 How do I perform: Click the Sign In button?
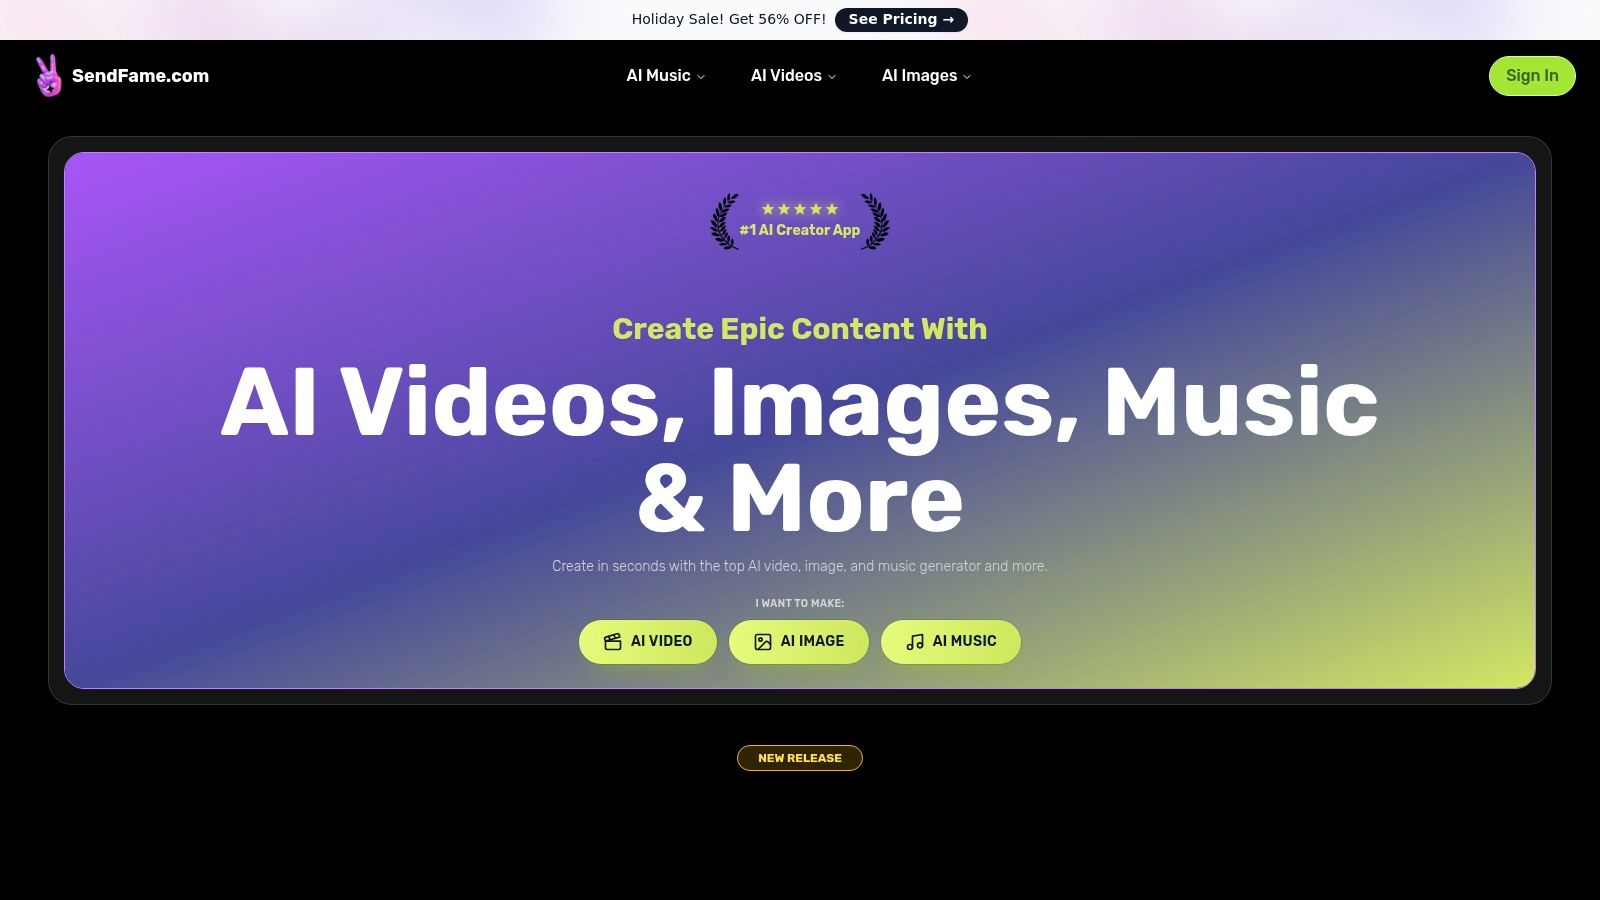[1532, 75]
